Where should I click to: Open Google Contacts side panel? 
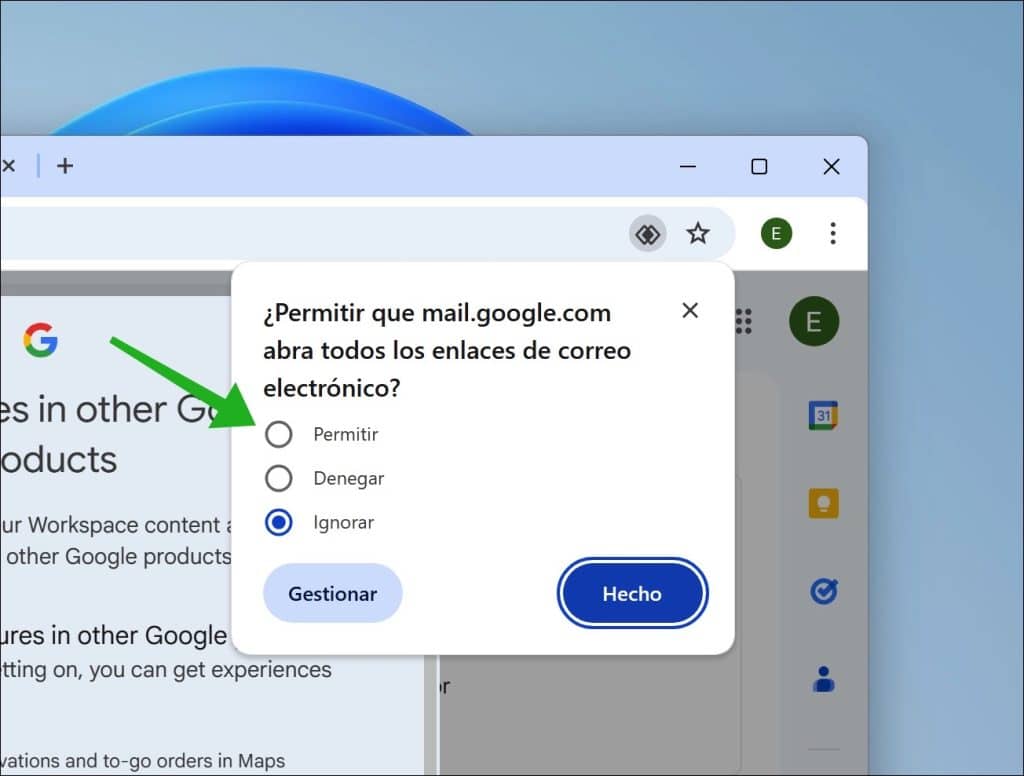pos(824,679)
